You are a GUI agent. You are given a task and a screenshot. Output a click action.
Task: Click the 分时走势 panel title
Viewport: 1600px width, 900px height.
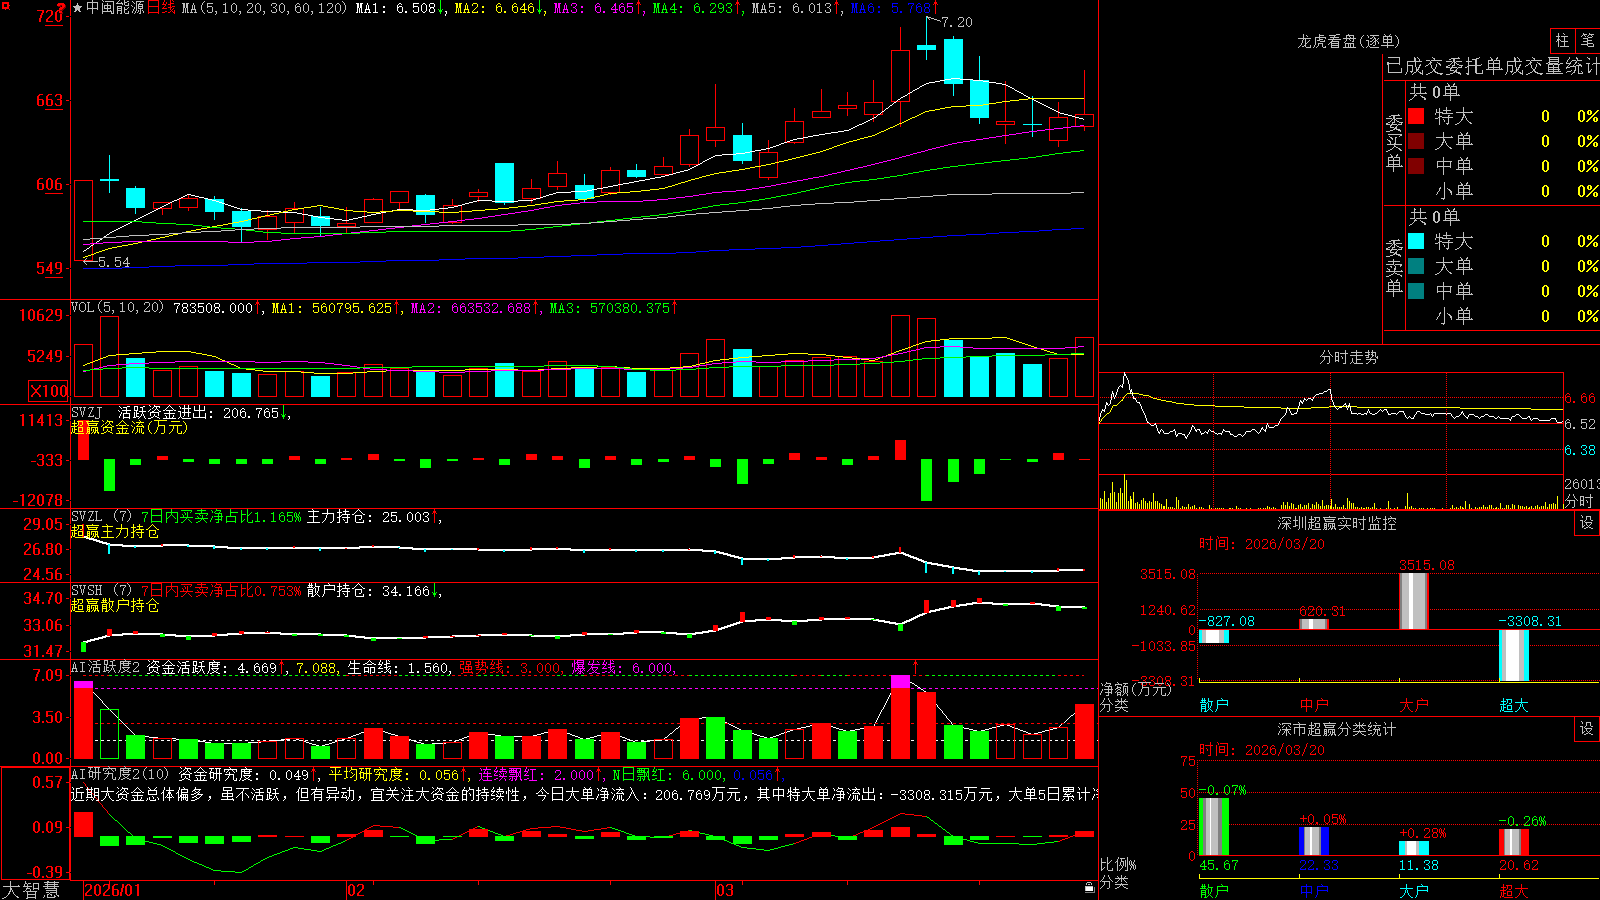tap(1348, 357)
